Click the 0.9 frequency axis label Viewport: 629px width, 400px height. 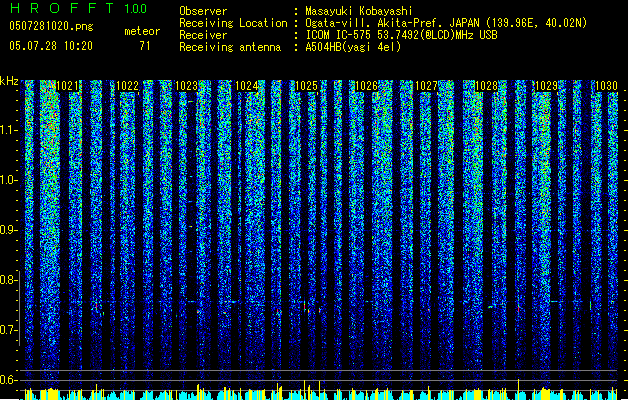pos(9,230)
